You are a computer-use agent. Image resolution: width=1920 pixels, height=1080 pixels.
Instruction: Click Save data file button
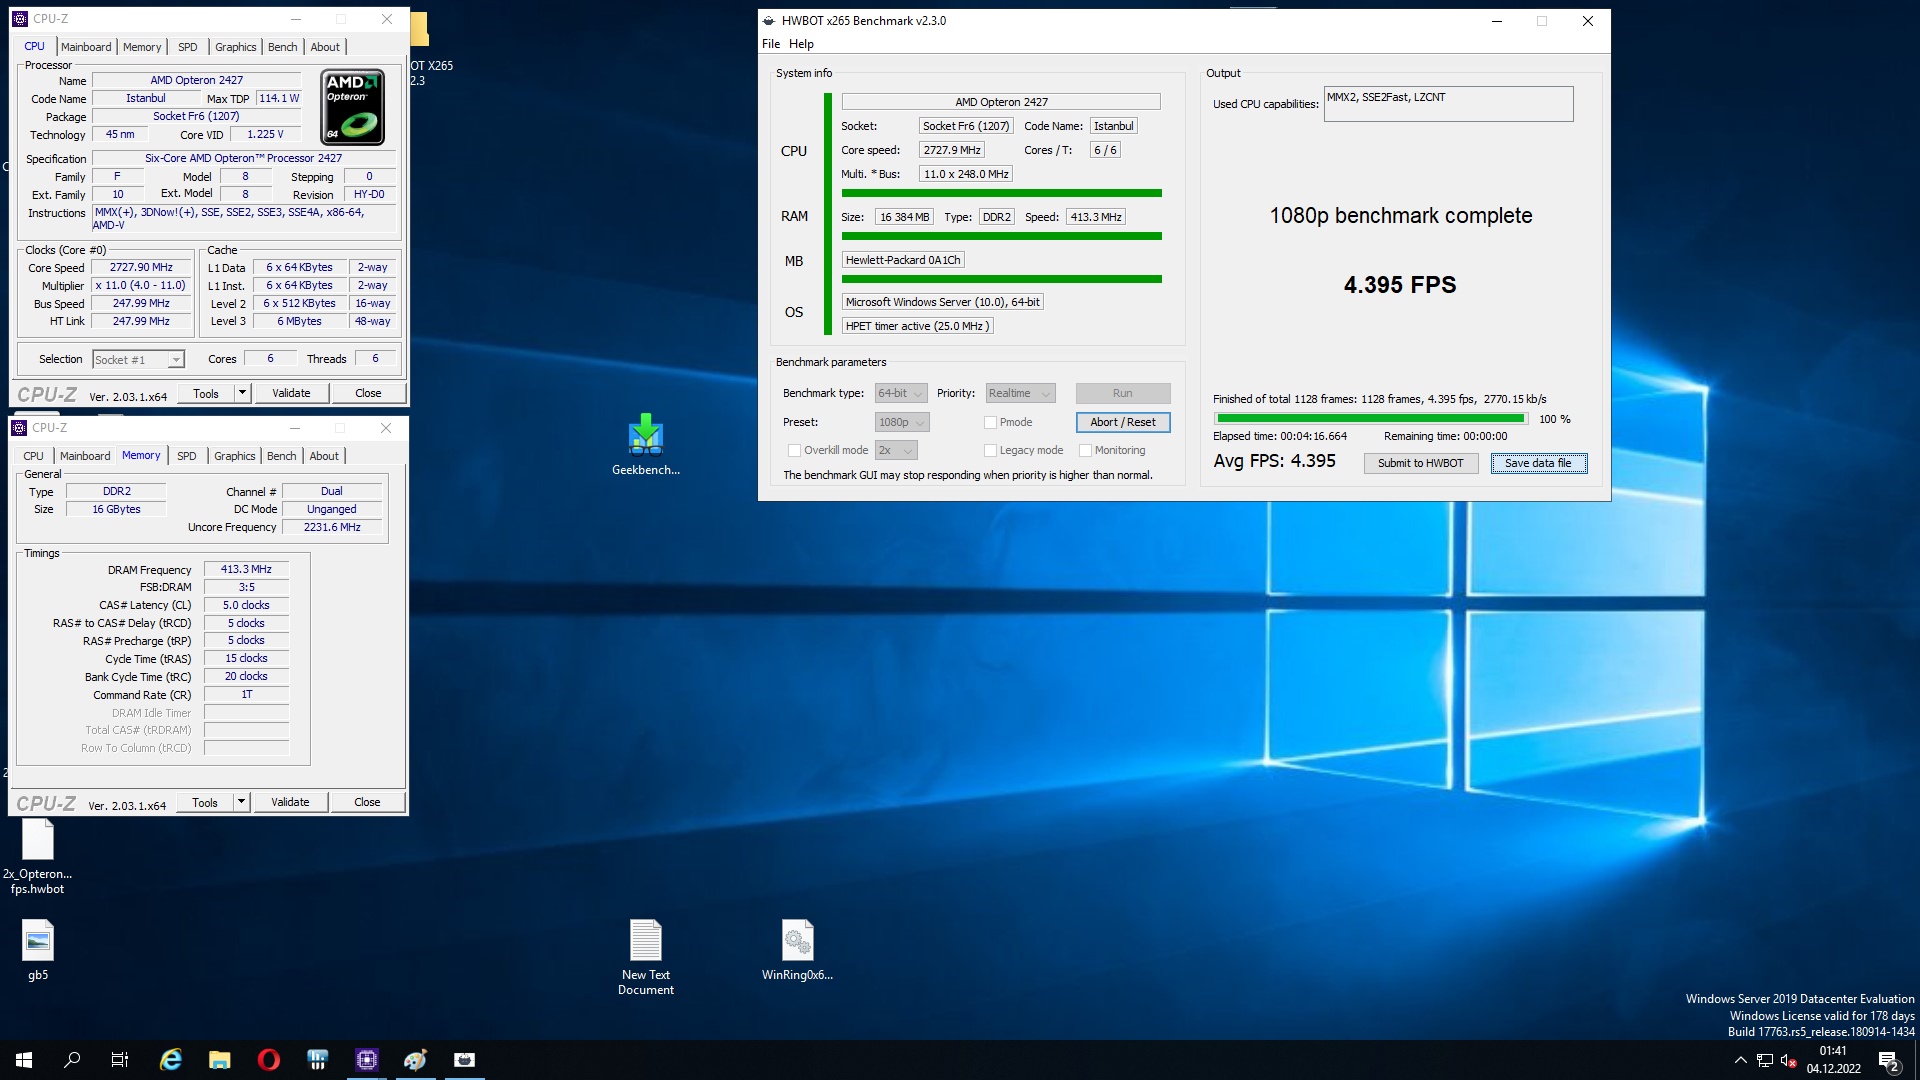(1538, 464)
